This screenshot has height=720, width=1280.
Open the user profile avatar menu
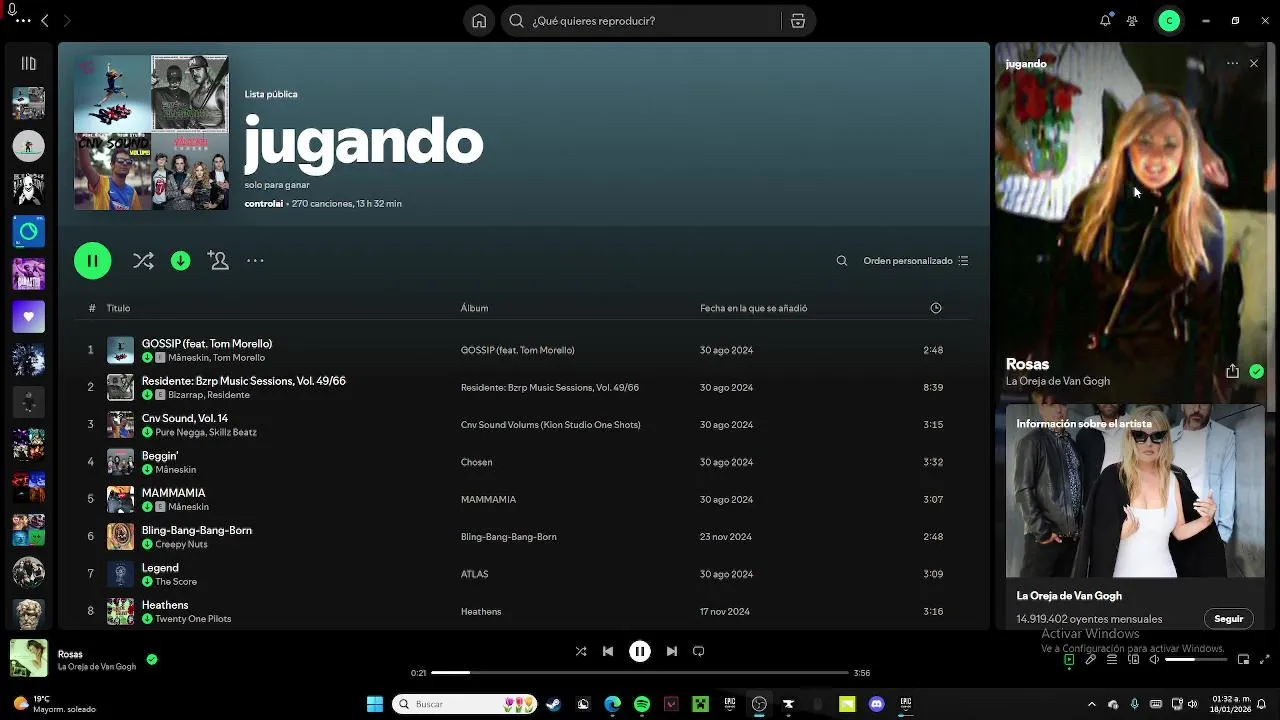click(x=1169, y=21)
